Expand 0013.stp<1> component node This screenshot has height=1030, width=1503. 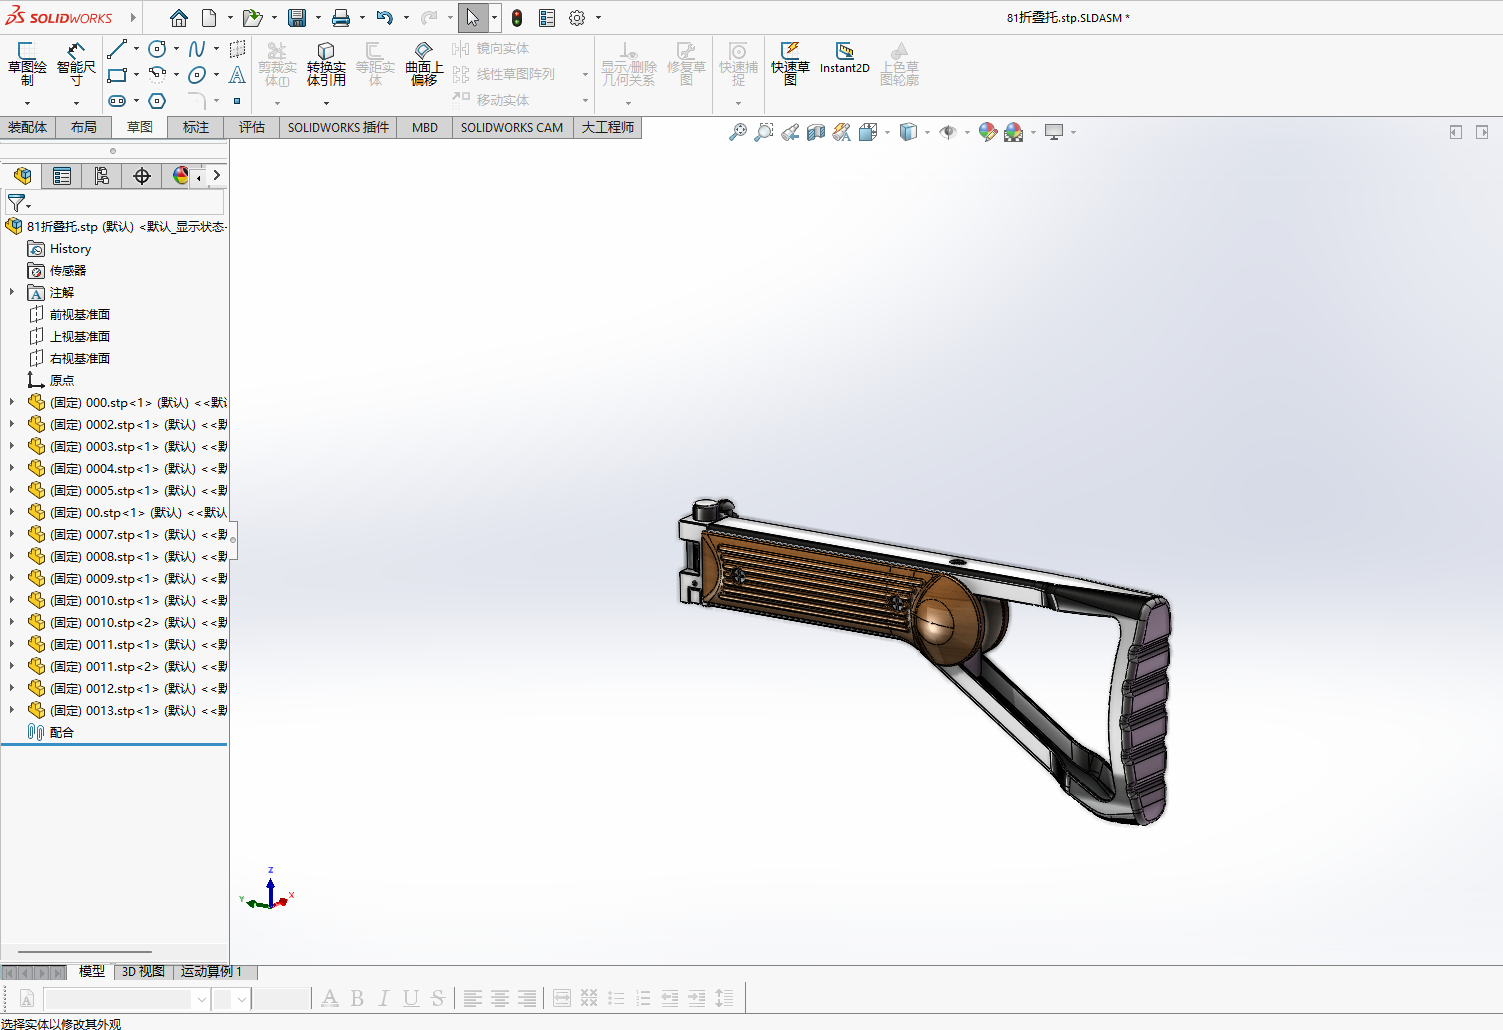(12, 710)
